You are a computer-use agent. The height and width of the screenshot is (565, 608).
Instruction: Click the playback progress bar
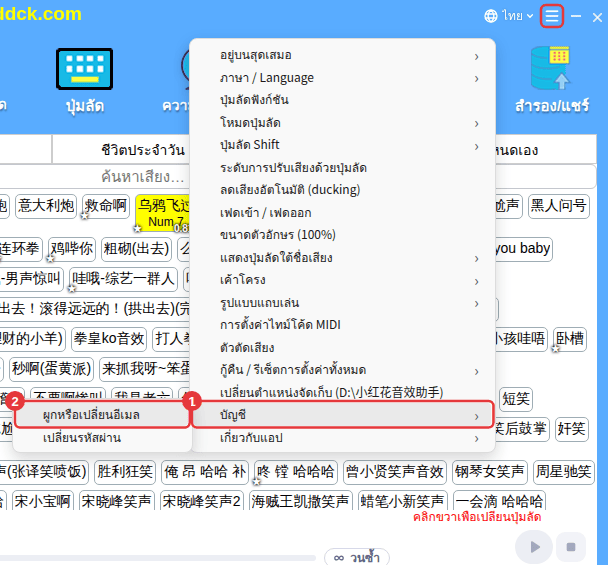pos(157,558)
